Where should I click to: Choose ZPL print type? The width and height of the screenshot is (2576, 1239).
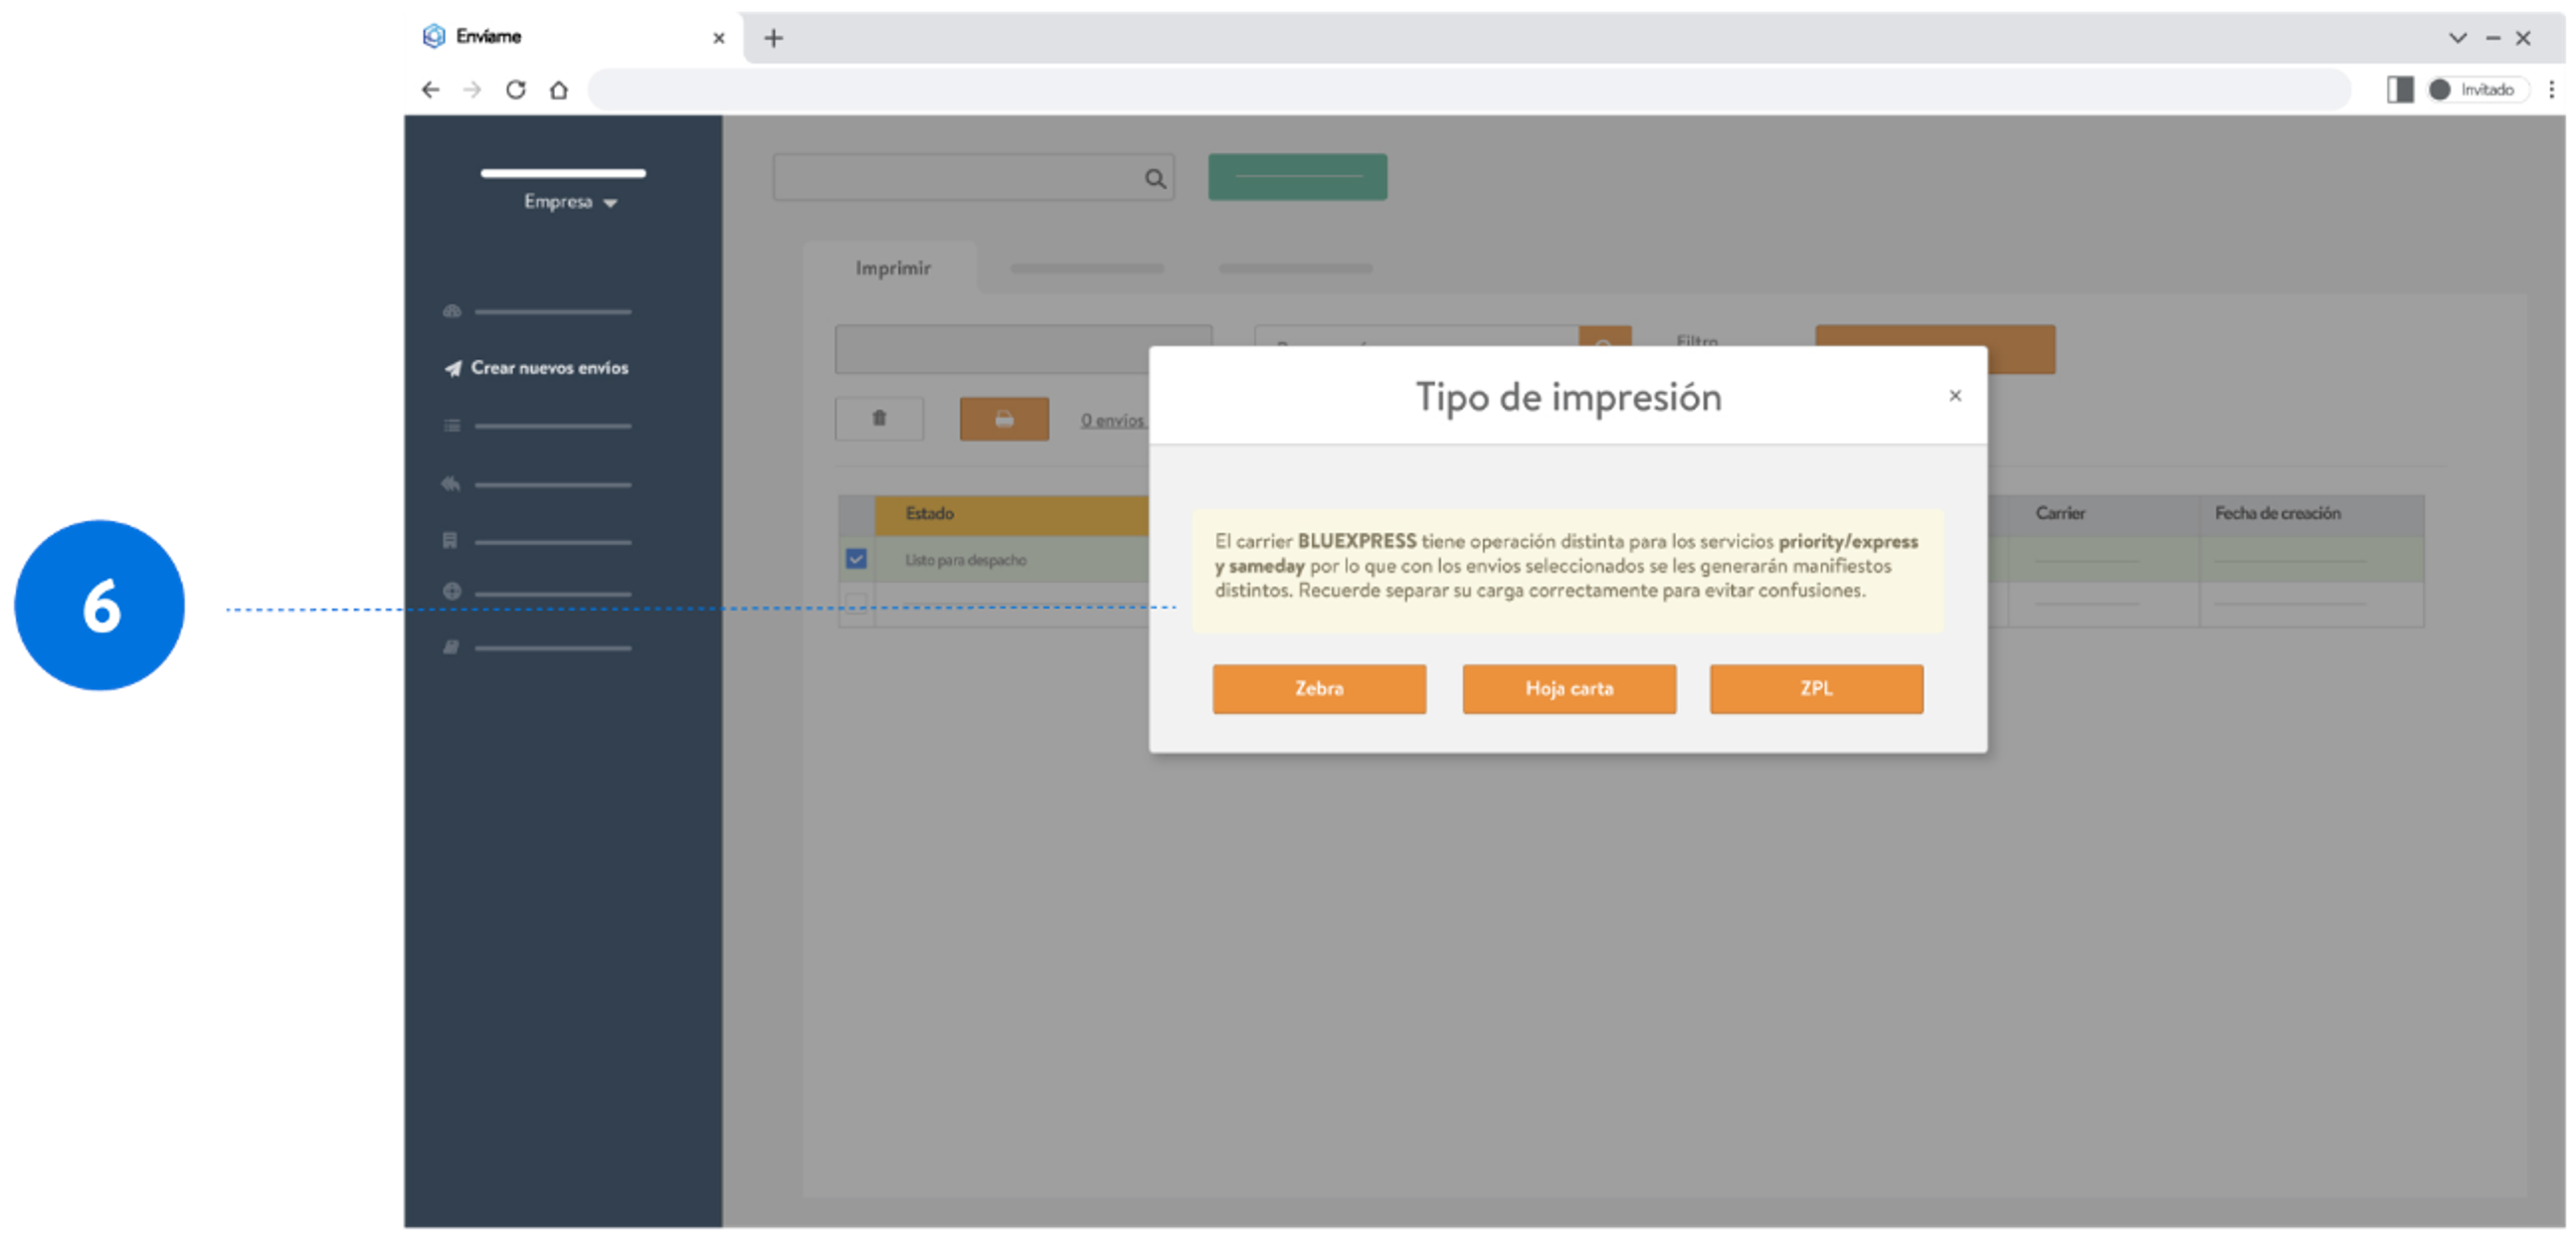pos(1816,689)
